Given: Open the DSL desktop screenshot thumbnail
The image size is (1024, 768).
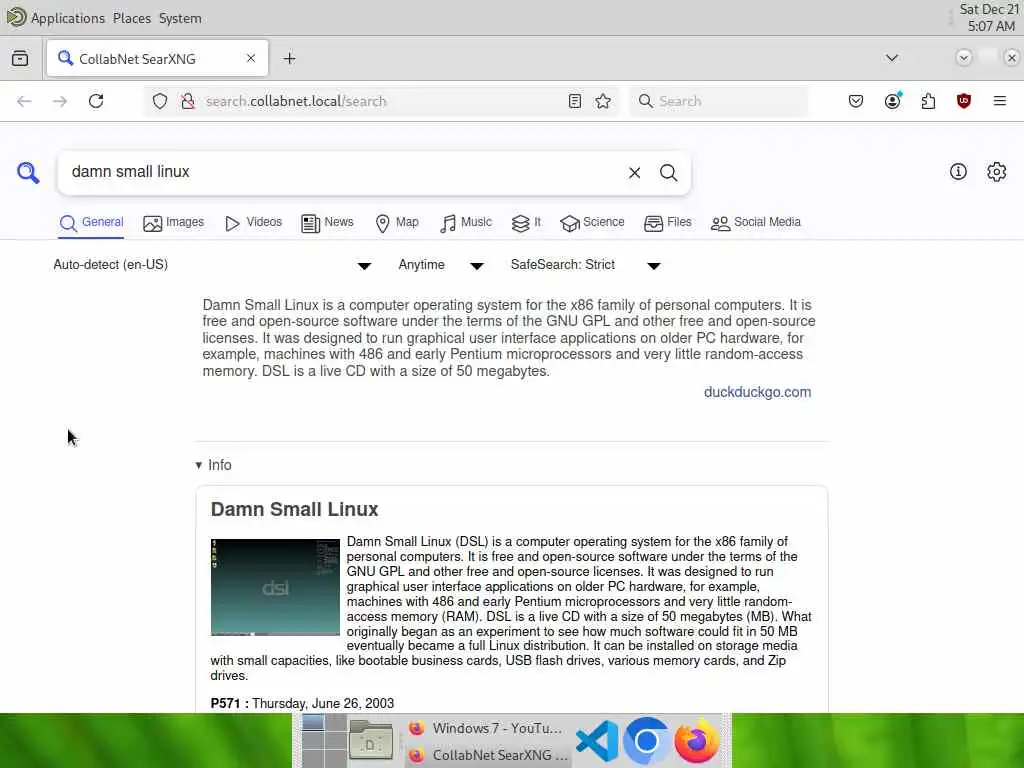Looking at the screenshot, I should 275,586.
